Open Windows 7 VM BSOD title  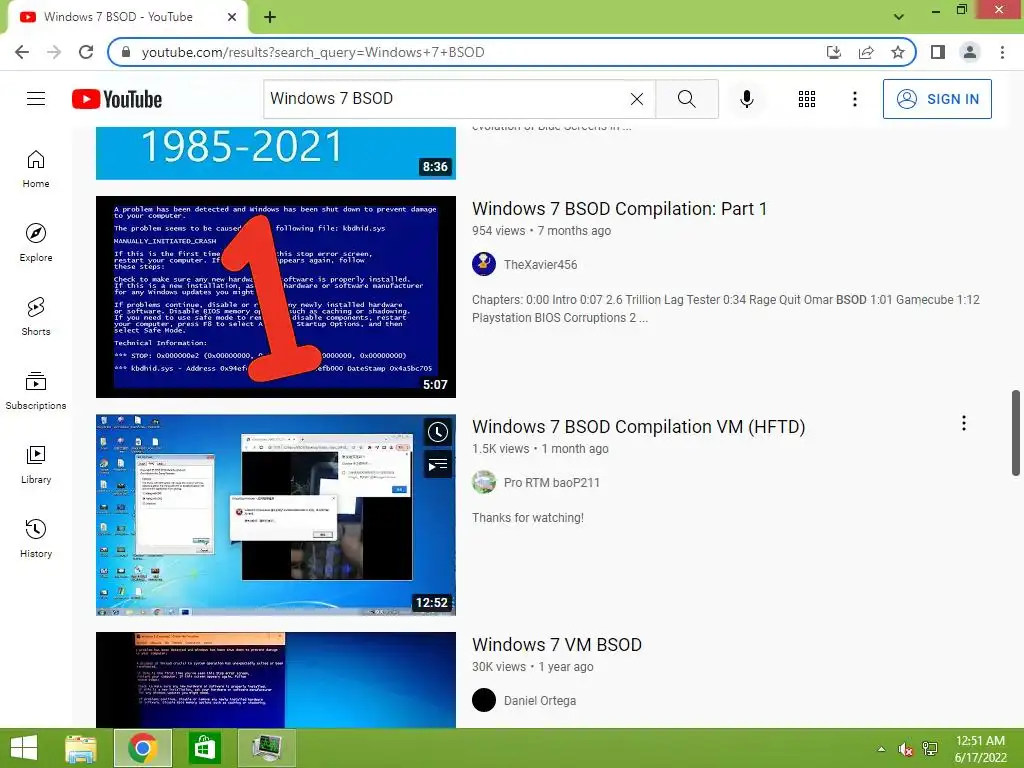point(556,645)
